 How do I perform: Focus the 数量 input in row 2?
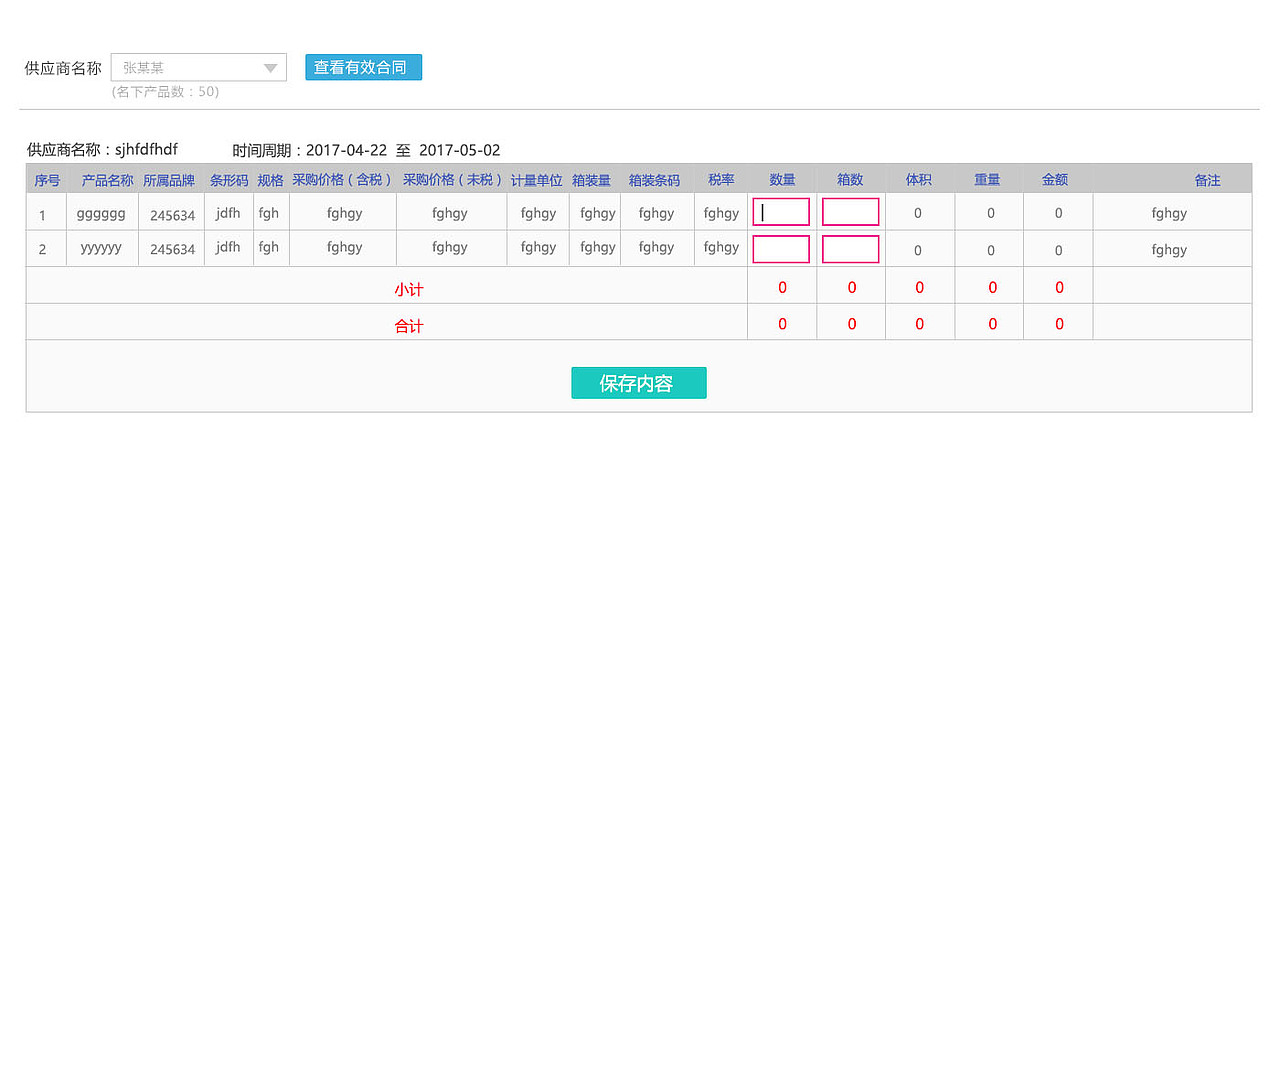click(781, 249)
